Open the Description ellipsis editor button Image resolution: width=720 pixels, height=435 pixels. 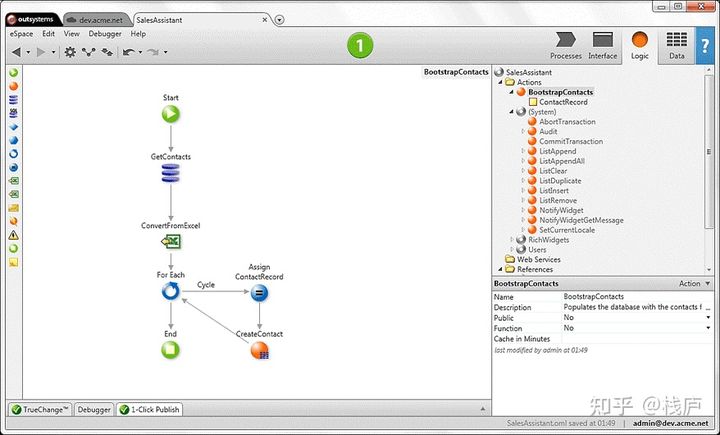(708, 307)
